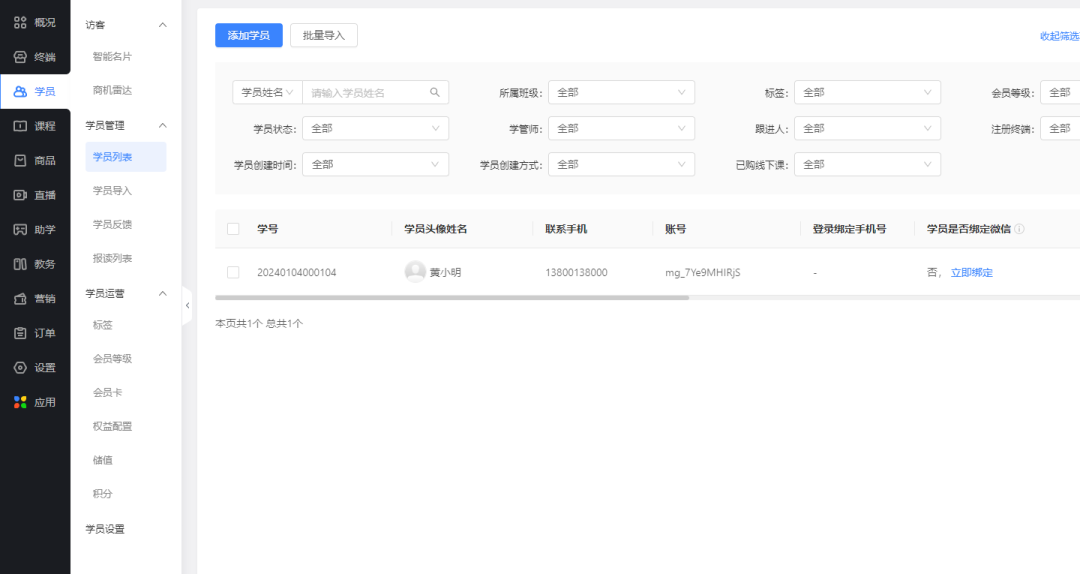Open the 助学 study-aid icon
The width and height of the screenshot is (1080, 574).
20,229
